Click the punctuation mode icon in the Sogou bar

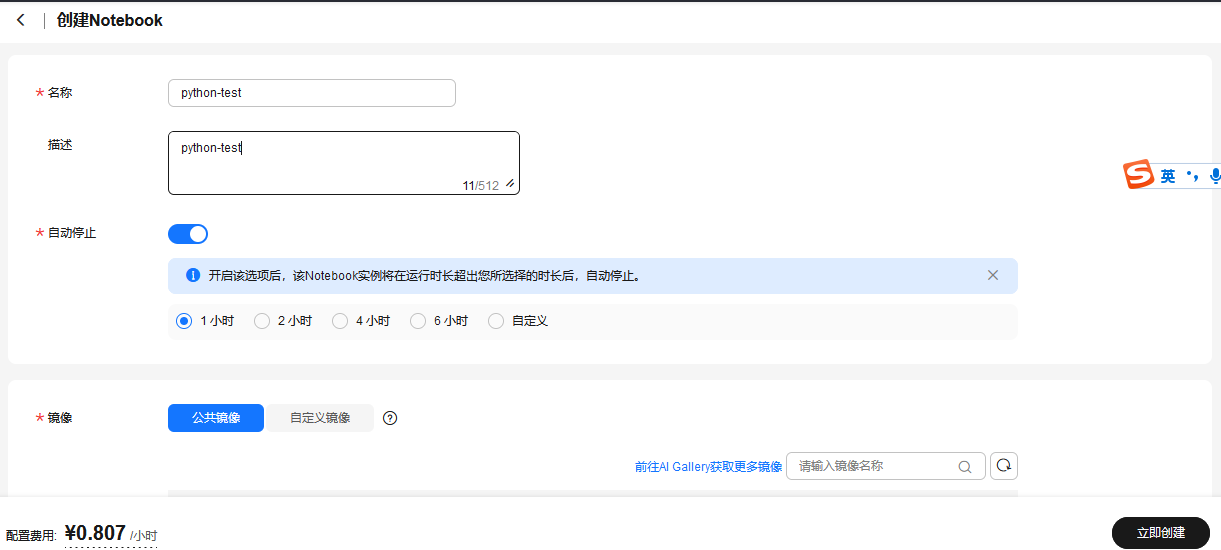tap(1192, 176)
